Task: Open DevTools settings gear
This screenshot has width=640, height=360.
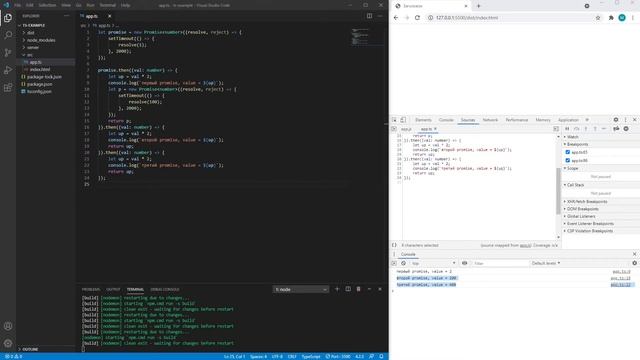Action: pos(616,120)
